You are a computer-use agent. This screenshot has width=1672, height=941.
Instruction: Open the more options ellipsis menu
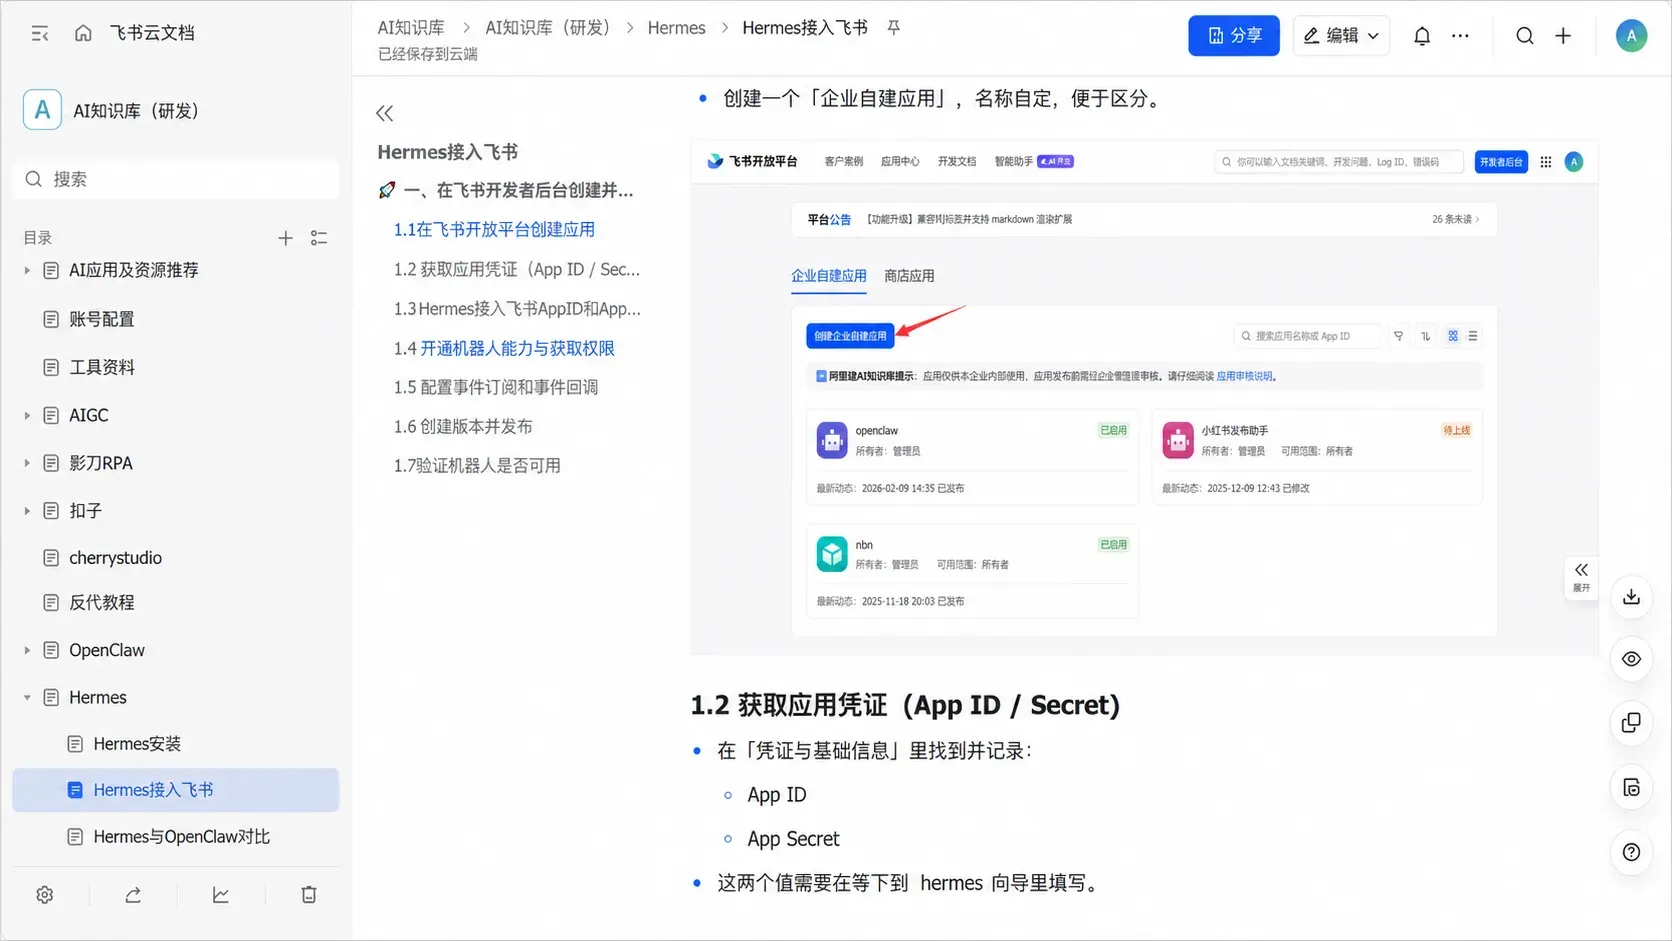1460,36
